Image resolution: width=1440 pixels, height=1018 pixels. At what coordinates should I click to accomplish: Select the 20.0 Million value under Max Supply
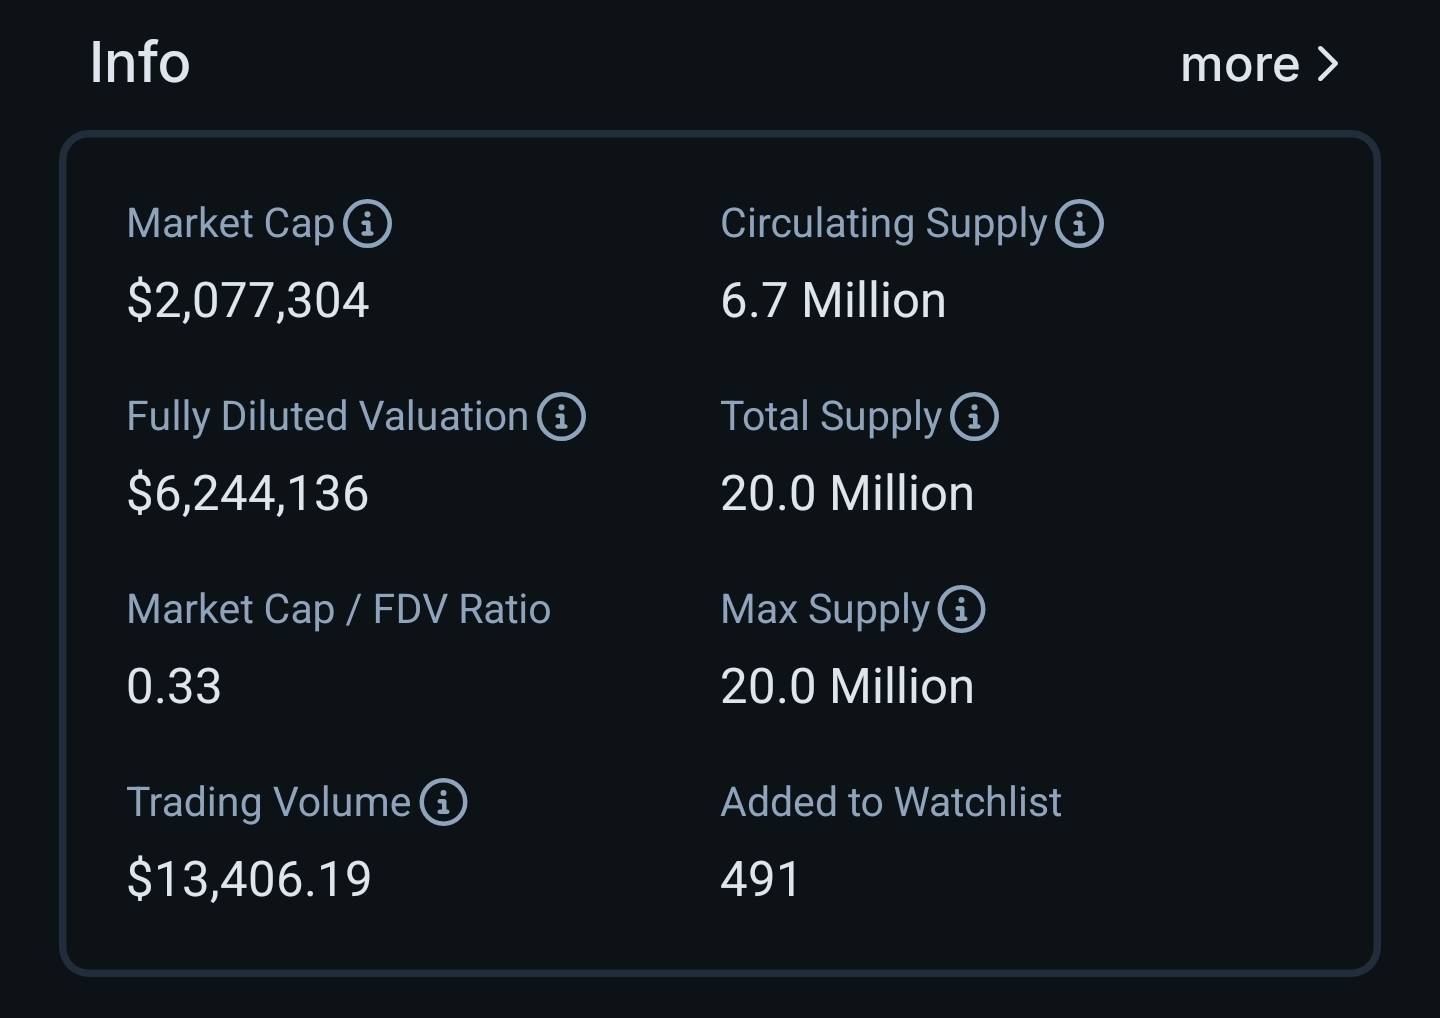[x=847, y=686]
